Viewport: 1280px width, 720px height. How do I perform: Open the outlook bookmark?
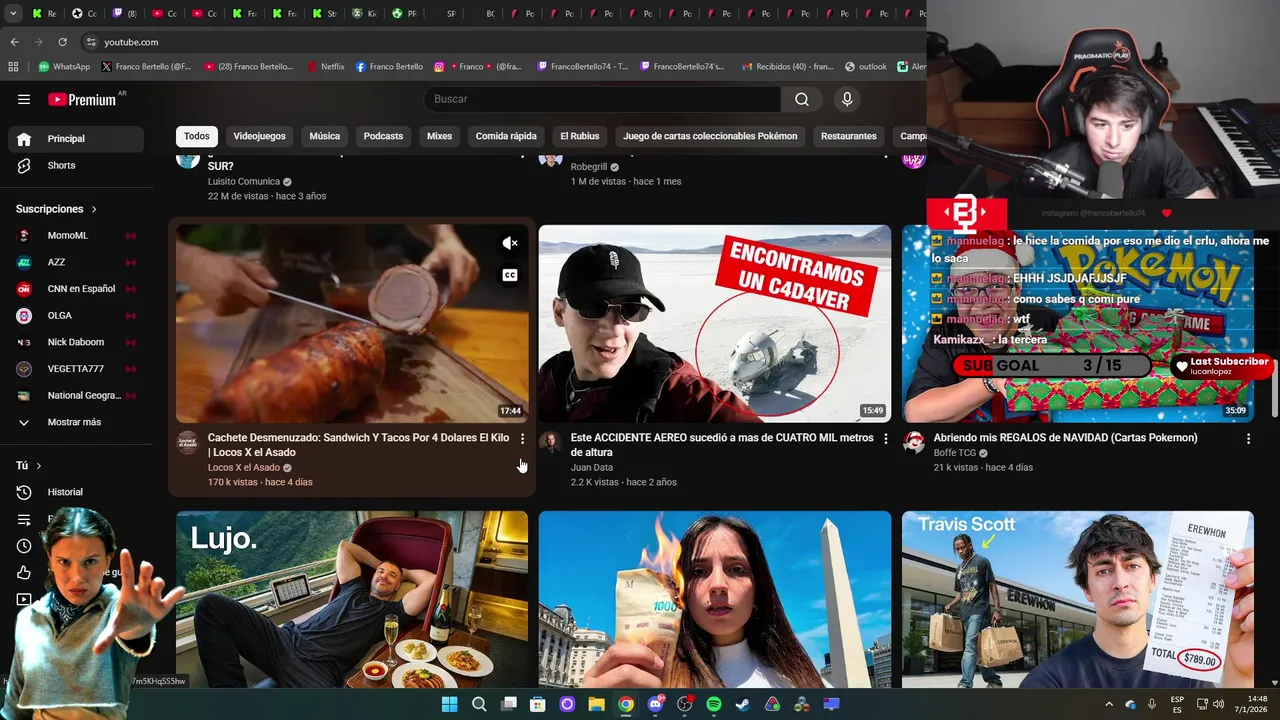point(866,67)
